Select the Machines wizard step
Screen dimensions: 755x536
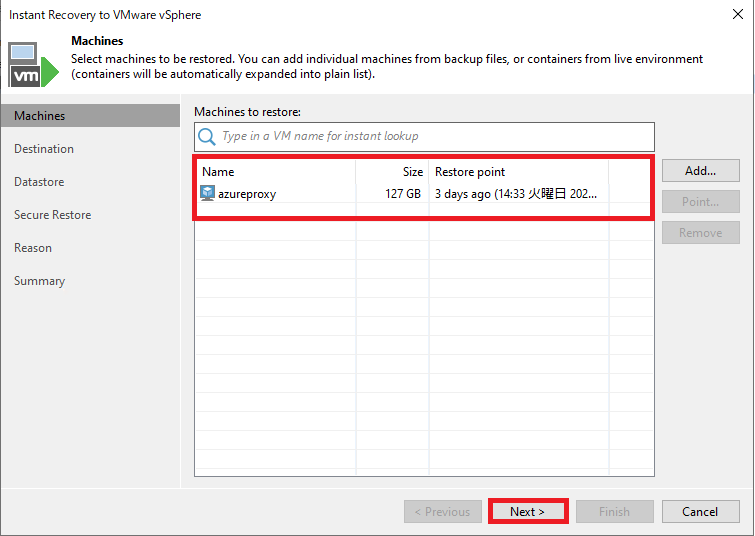coord(91,116)
